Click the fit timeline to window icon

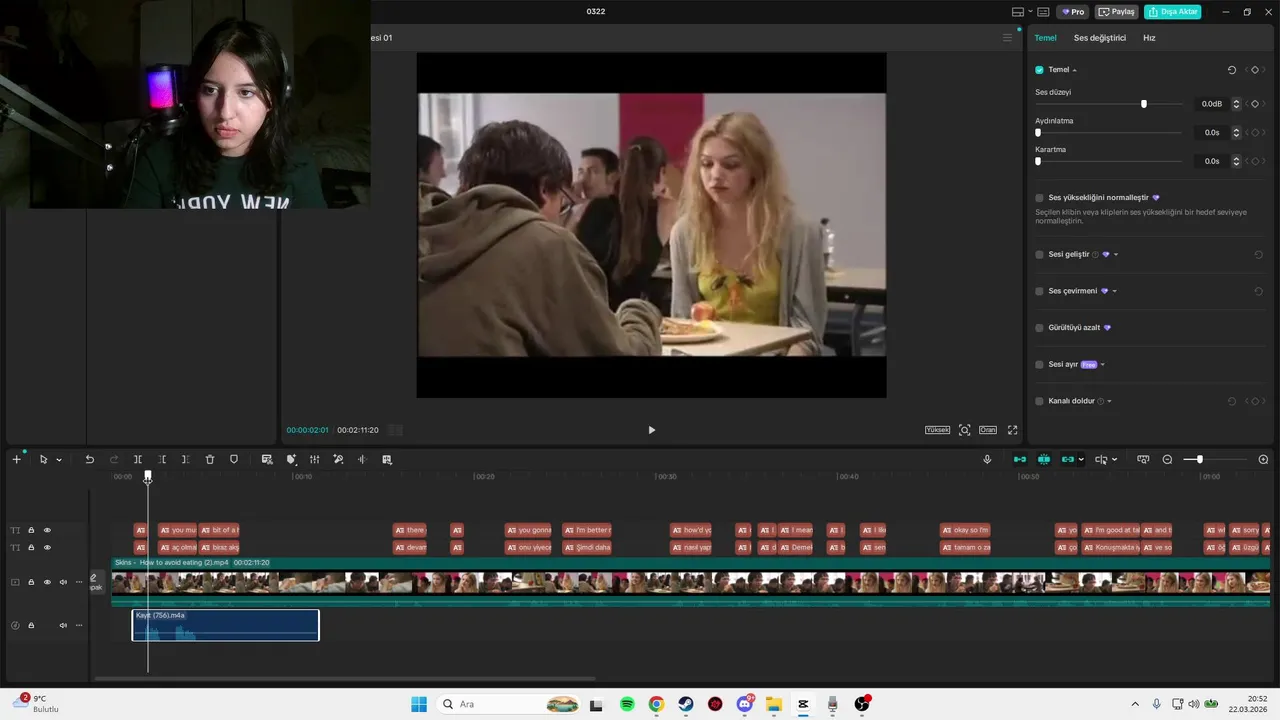coord(1143,460)
